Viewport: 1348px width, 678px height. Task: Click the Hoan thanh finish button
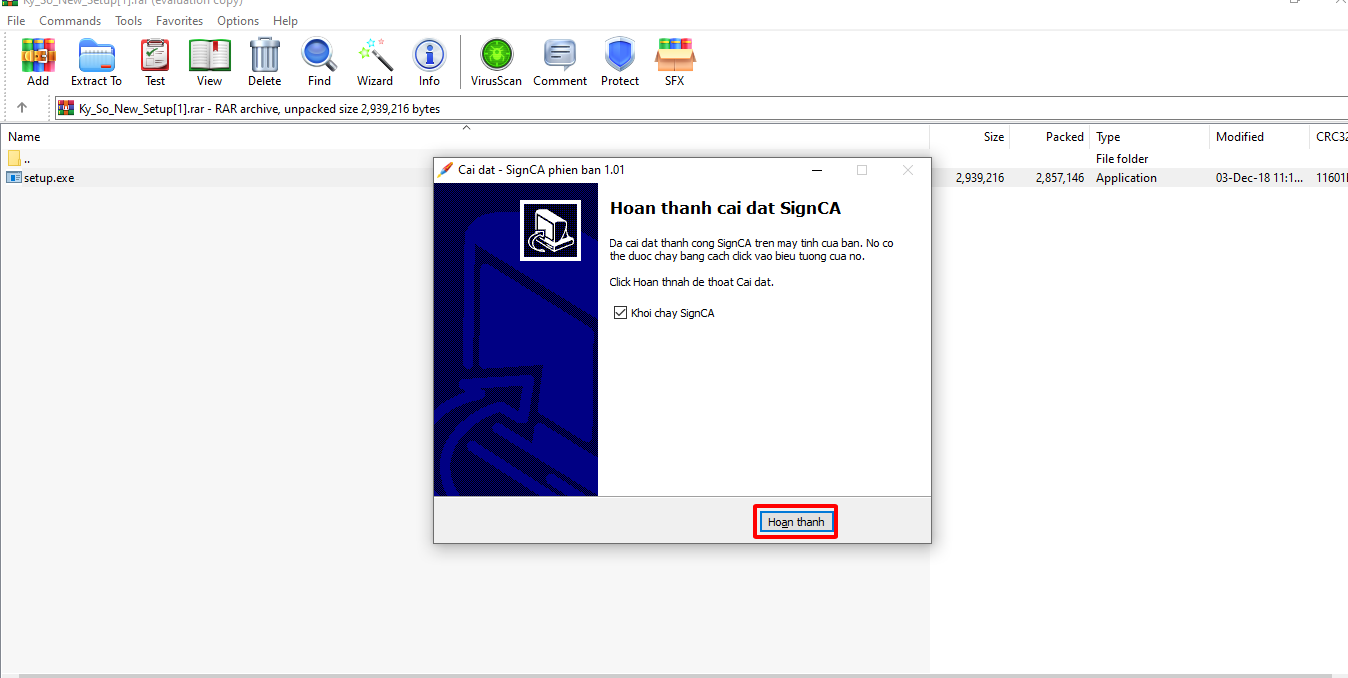click(795, 522)
